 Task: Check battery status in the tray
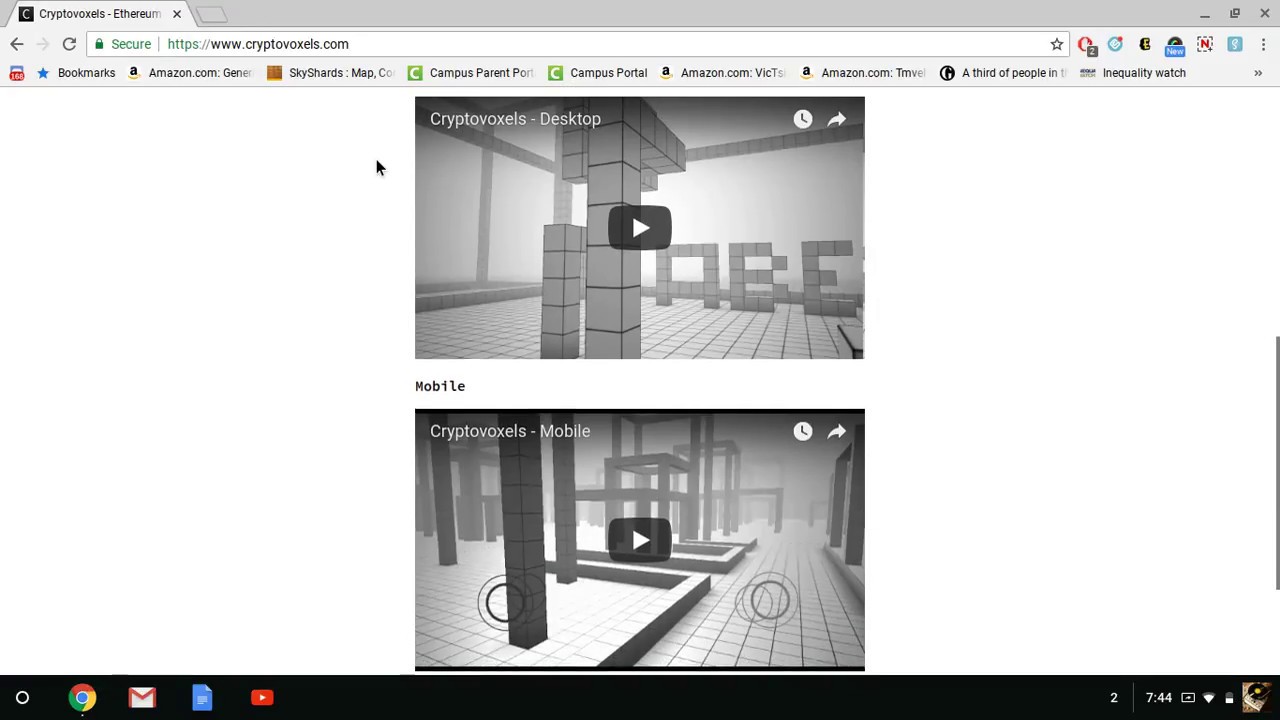pyautogui.click(x=1229, y=698)
